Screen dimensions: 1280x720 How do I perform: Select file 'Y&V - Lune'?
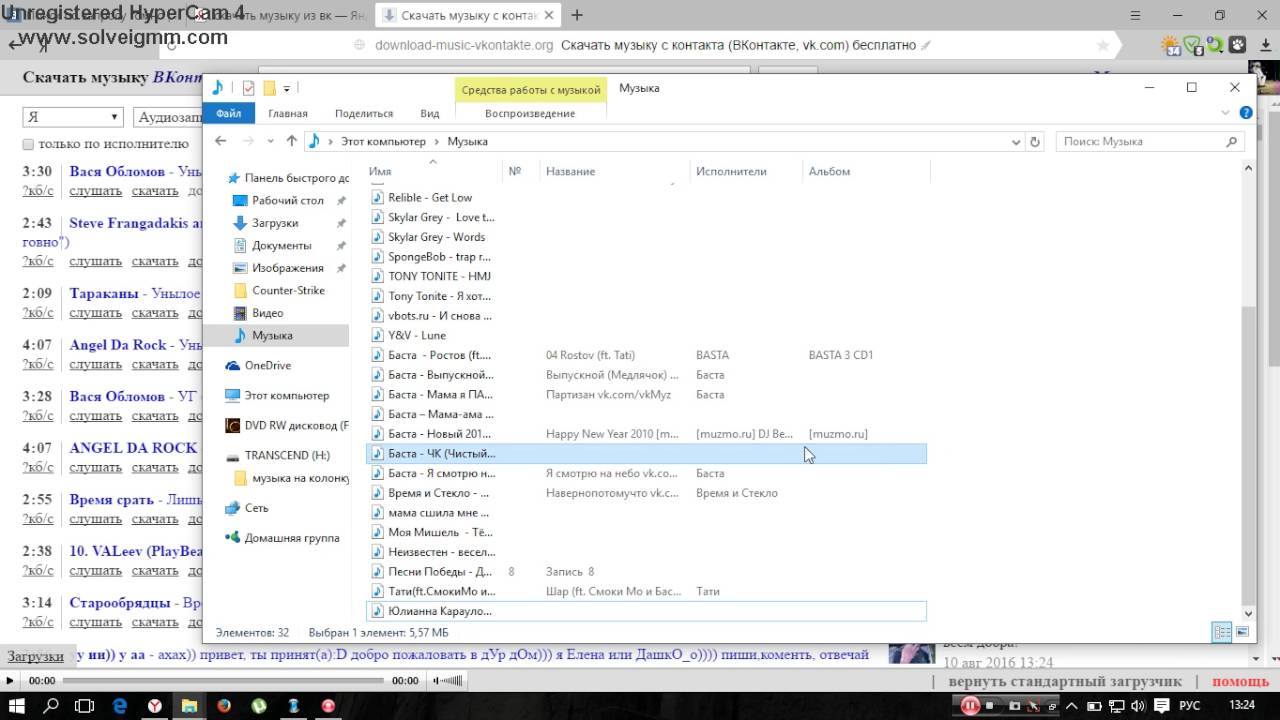tap(416, 335)
